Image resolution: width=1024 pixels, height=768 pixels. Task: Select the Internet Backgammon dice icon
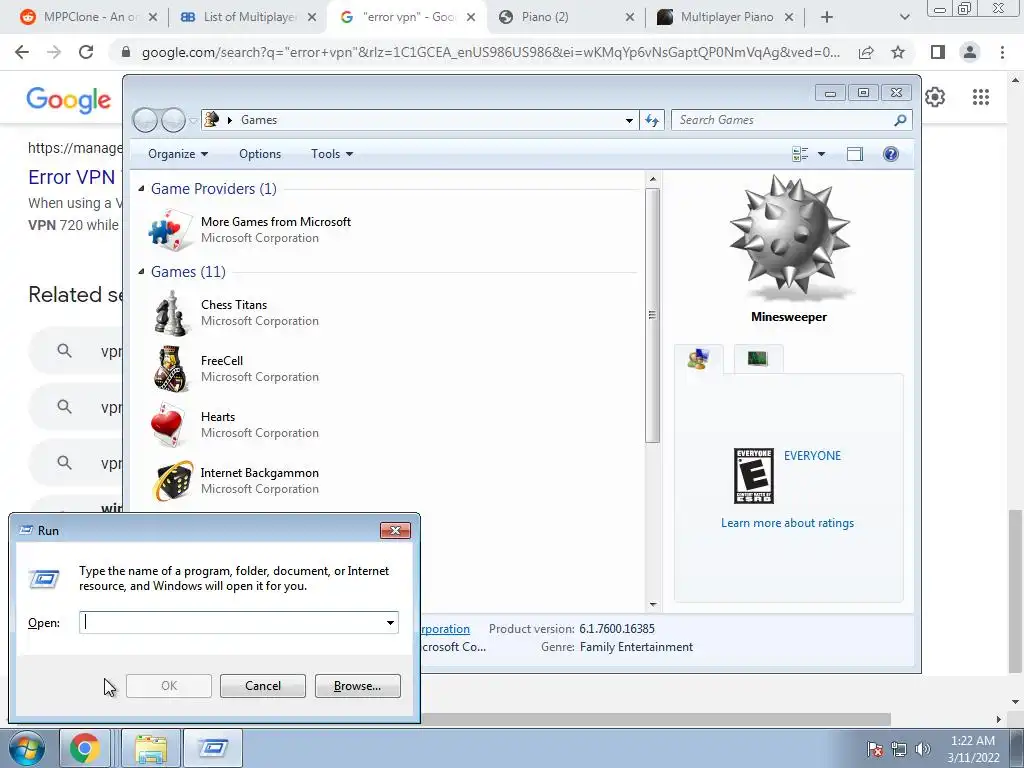tap(172, 481)
